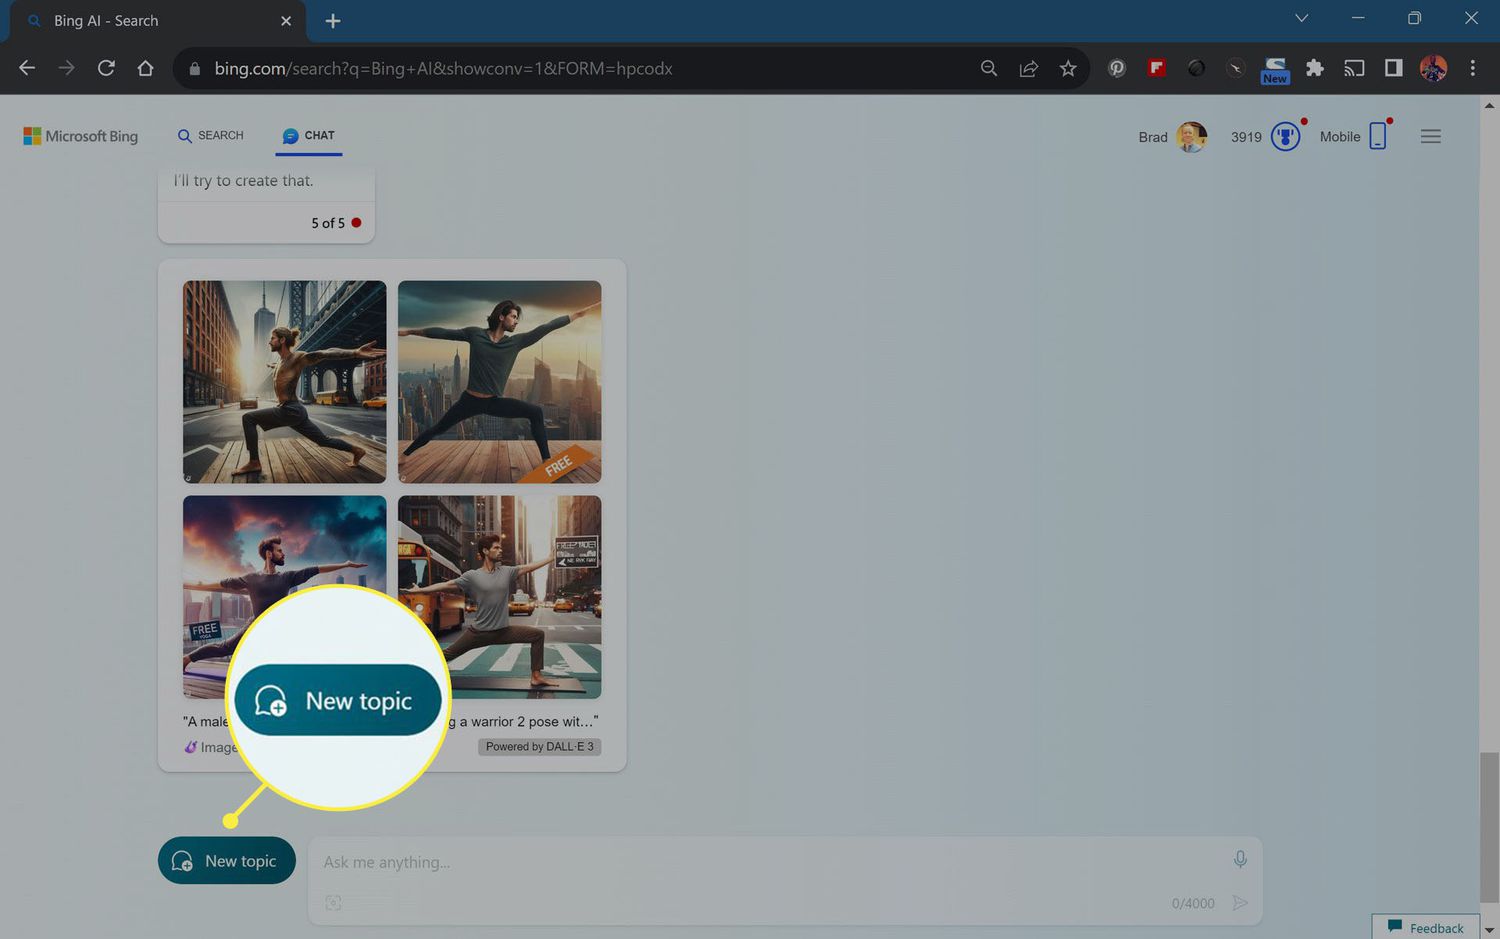The height and width of the screenshot is (939, 1500).
Task: Click the Flipboard extension icon
Action: 1157,68
